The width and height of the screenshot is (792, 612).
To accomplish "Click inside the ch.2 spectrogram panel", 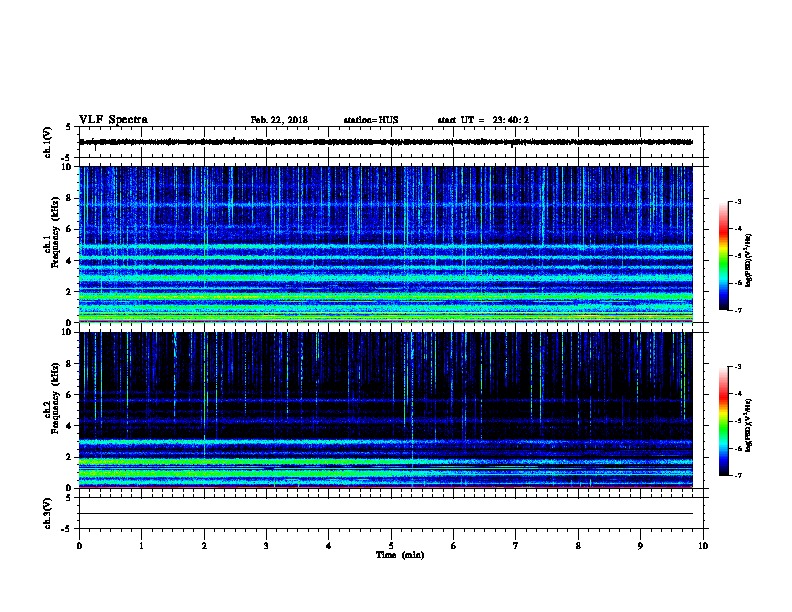I will pos(386,410).
